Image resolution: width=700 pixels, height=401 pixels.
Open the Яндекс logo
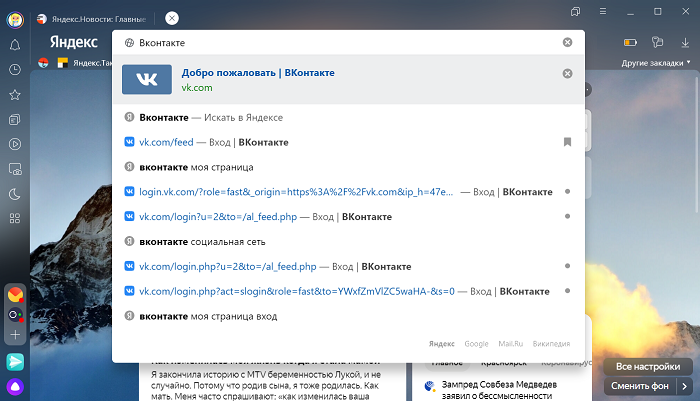pos(74,42)
